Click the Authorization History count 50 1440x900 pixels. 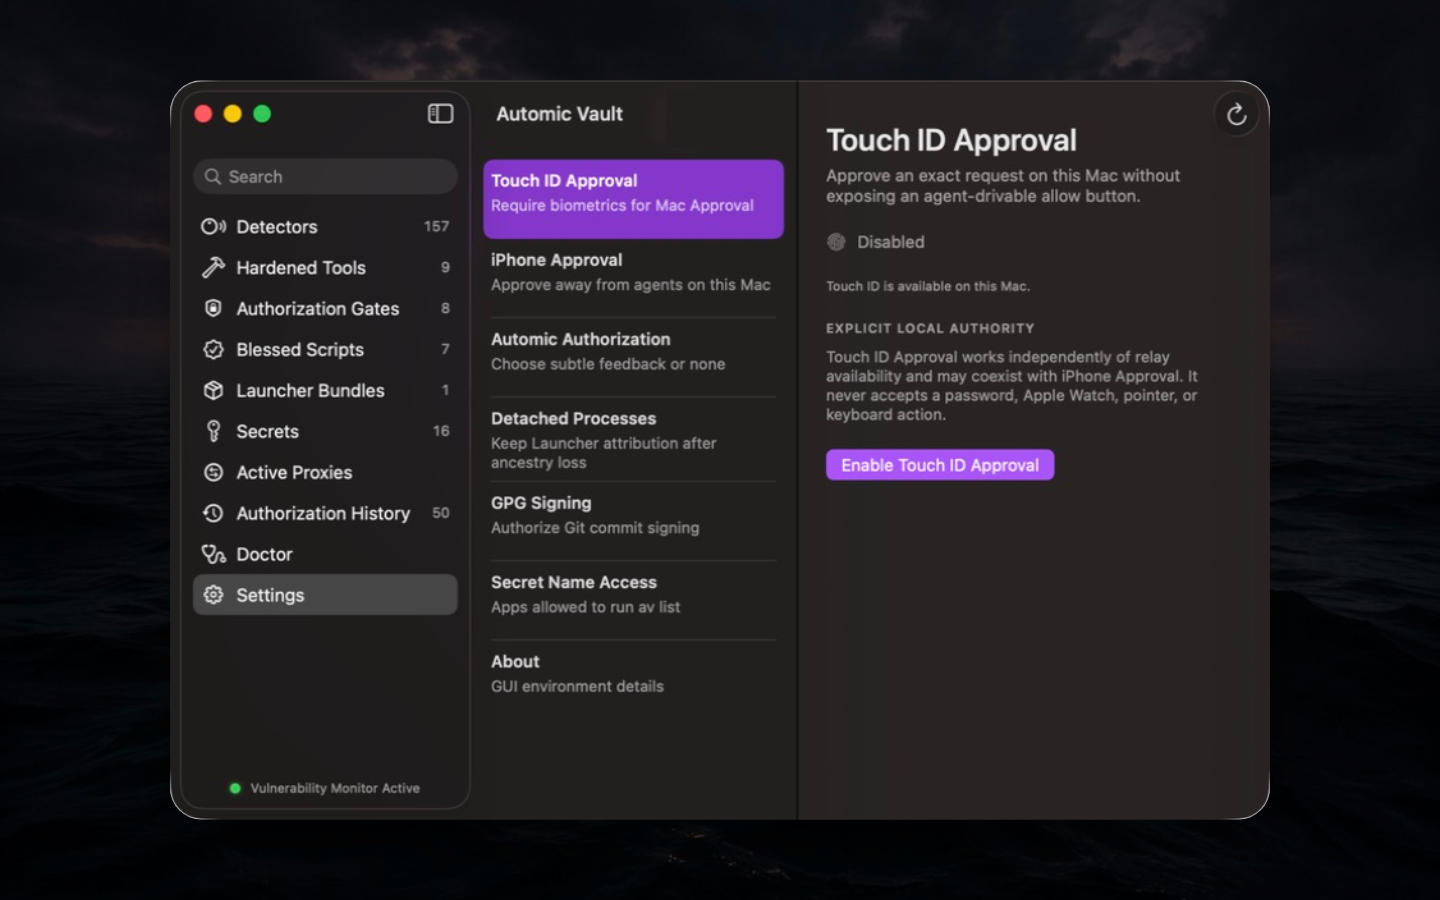[441, 514]
